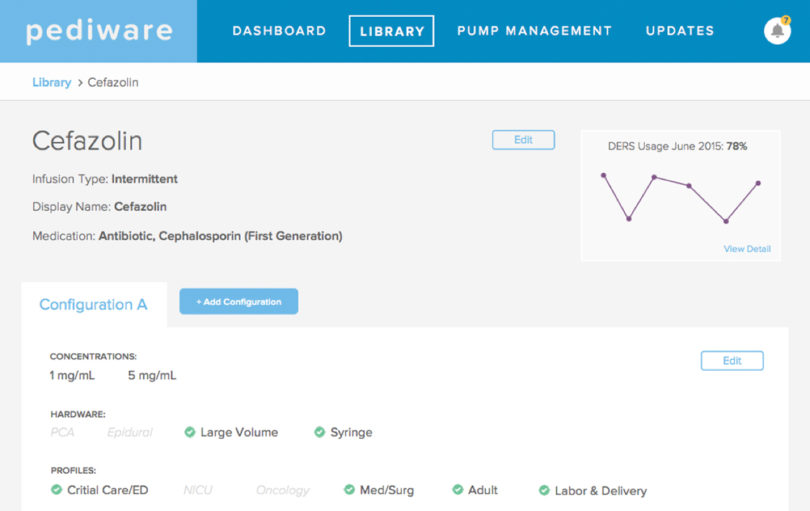Viewport: 810px width, 511px height.
Task: Open the Updates menu item
Action: pos(680,31)
